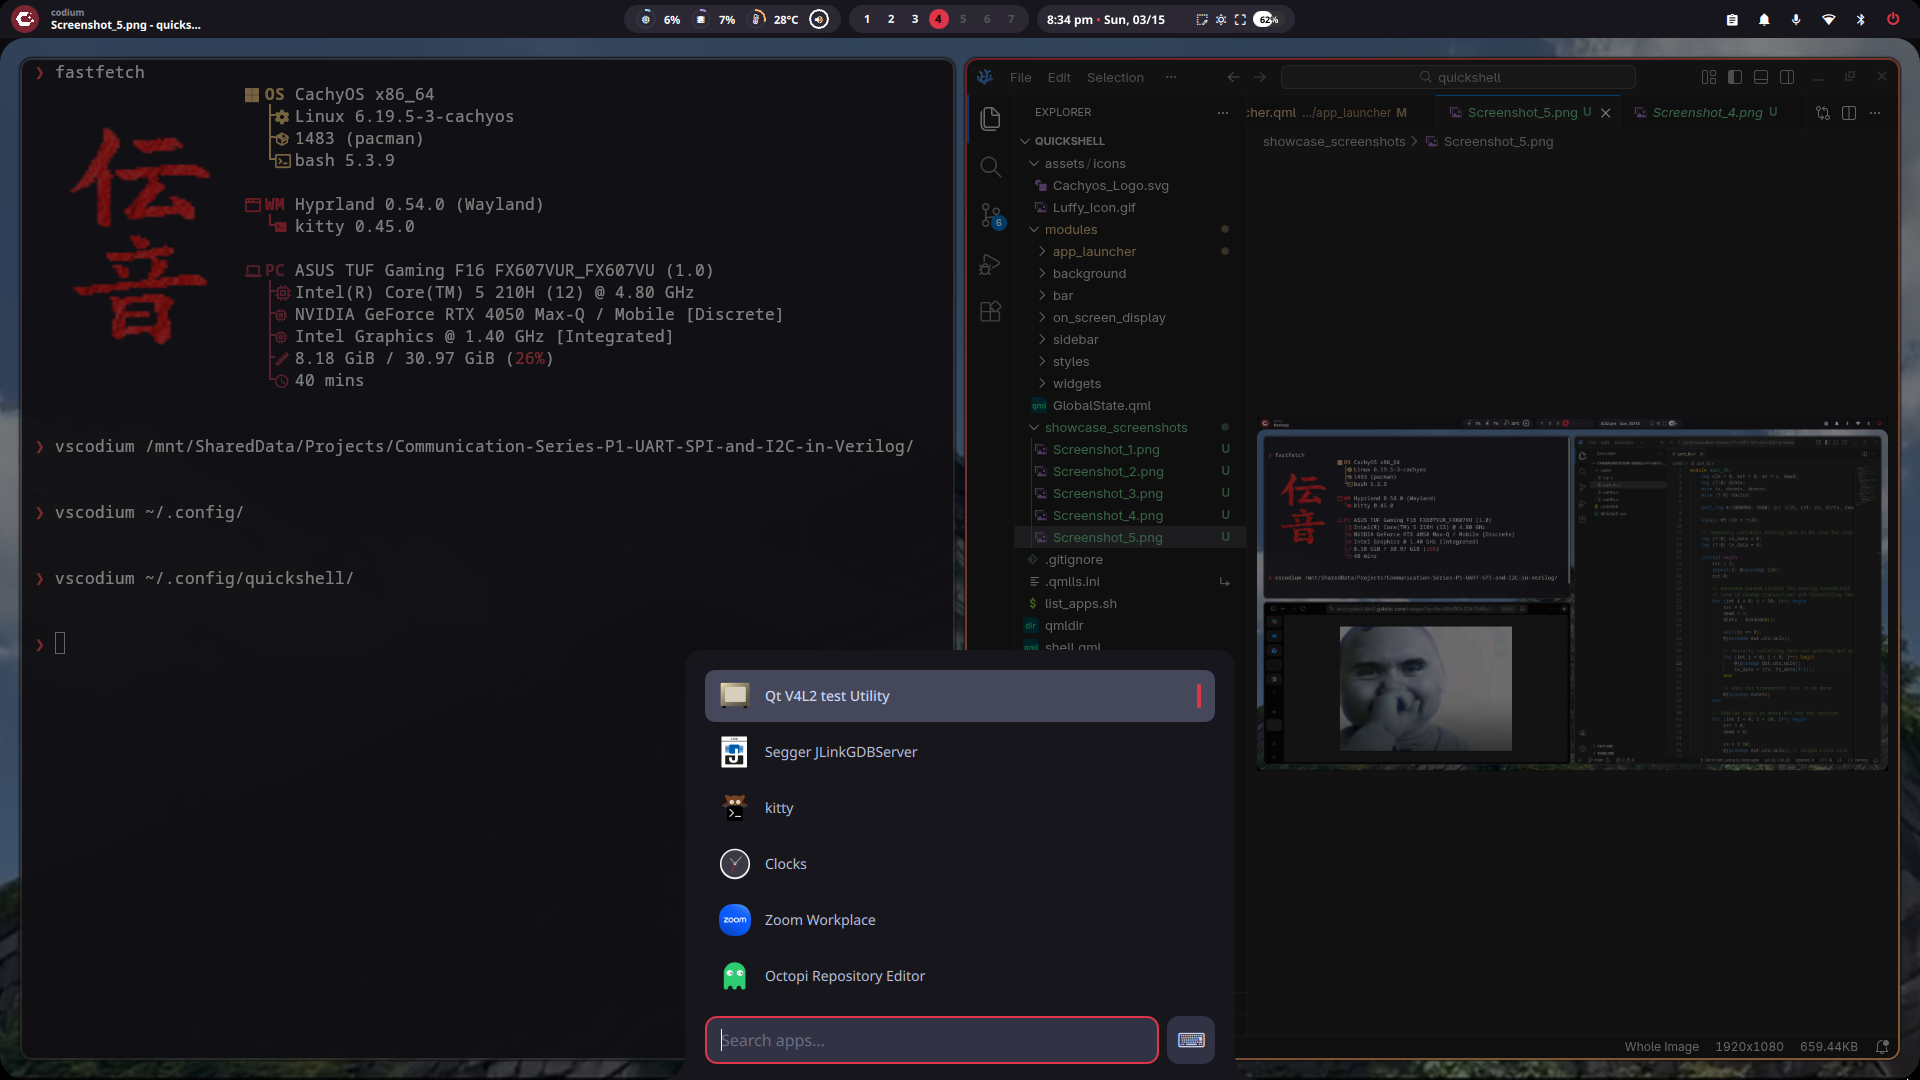Image resolution: width=1920 pixels, height=1080 pixels.
Task: Open the Search view in activity bar
Action: (990, 167)
